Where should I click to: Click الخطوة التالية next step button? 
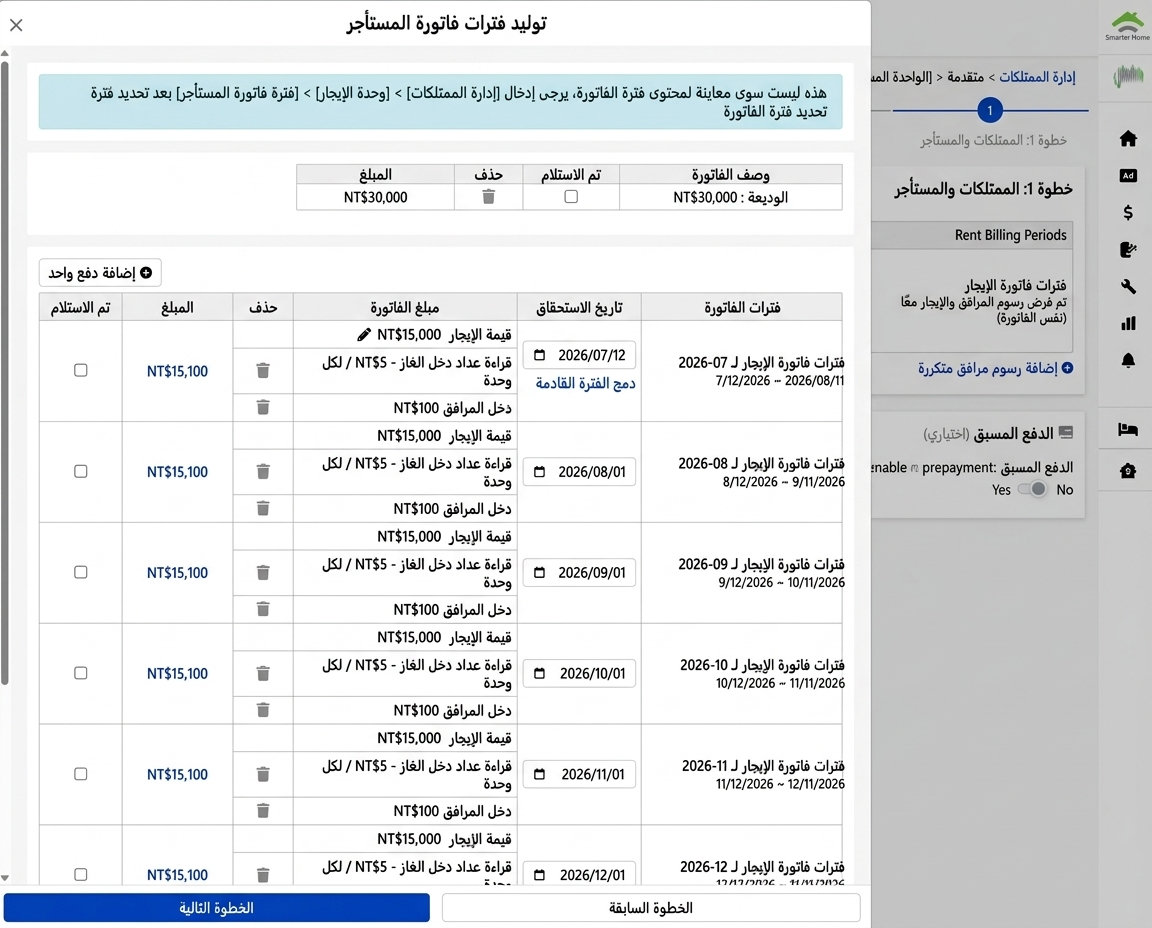click(x=216, y=907)
